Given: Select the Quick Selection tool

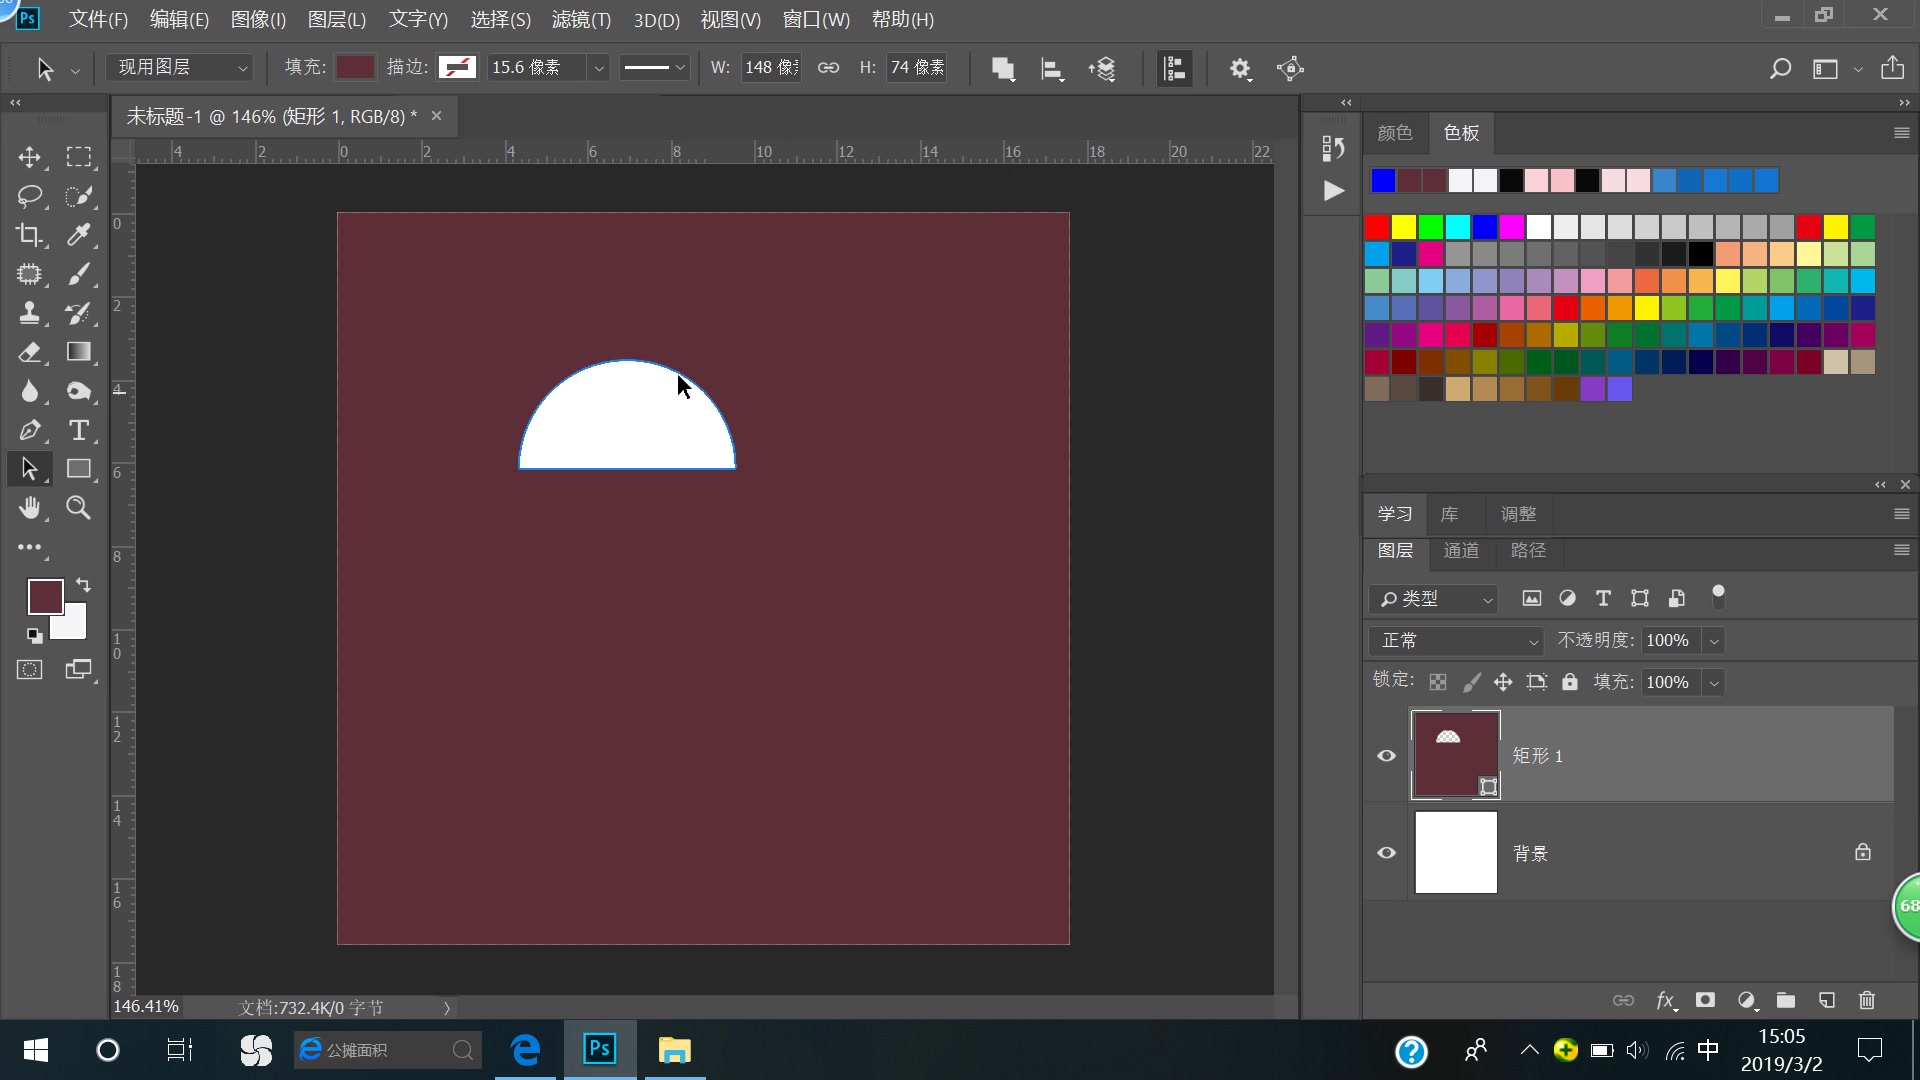Looking at the screenshot, I should tap(79, 196).
